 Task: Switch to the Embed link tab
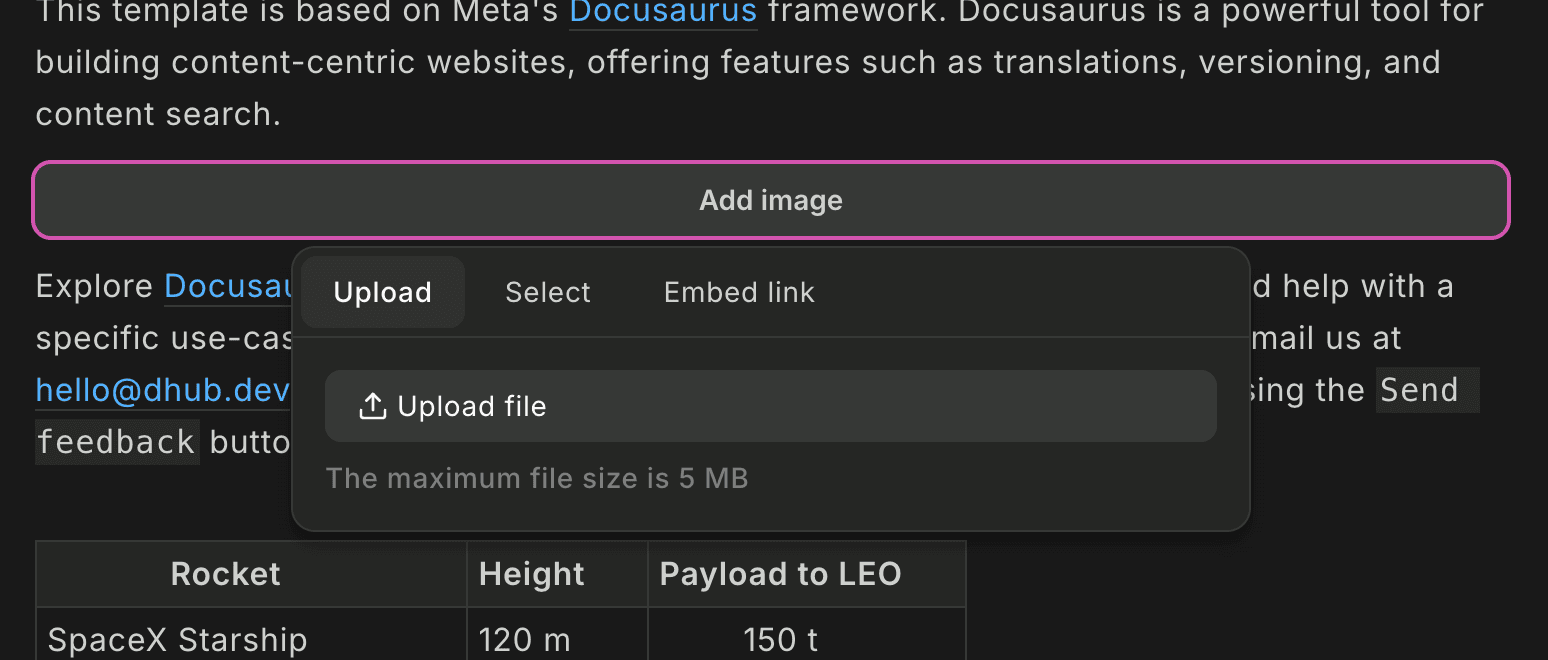[x=739, y=292]
